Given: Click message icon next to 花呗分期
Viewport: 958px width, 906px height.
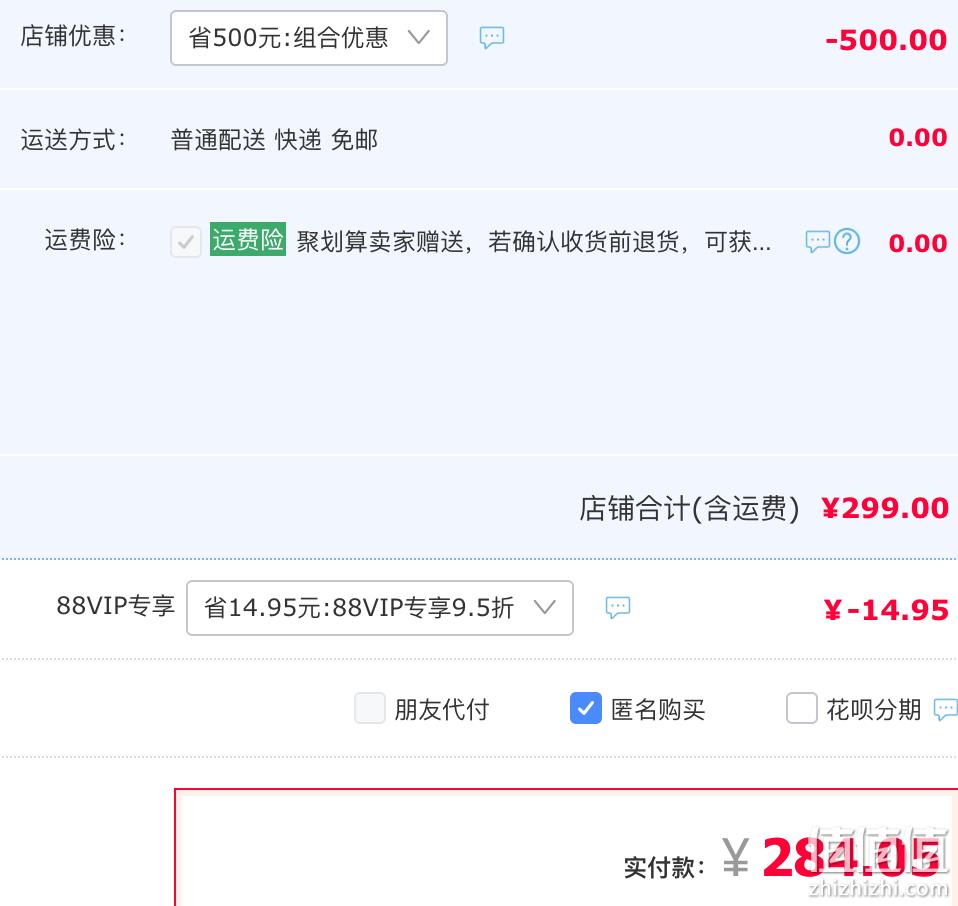Looking at the screenshot, I should point(946,710).
